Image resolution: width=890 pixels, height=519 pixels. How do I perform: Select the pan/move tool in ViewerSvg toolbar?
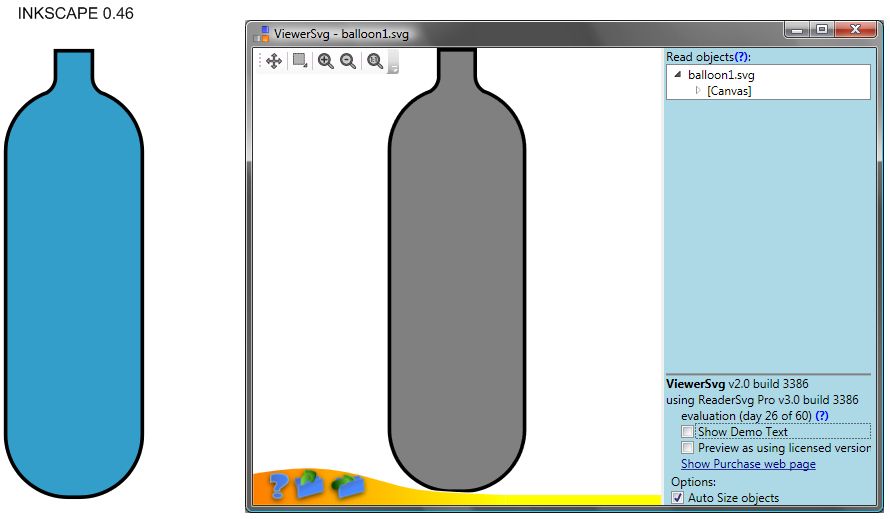tap(274, 61)
